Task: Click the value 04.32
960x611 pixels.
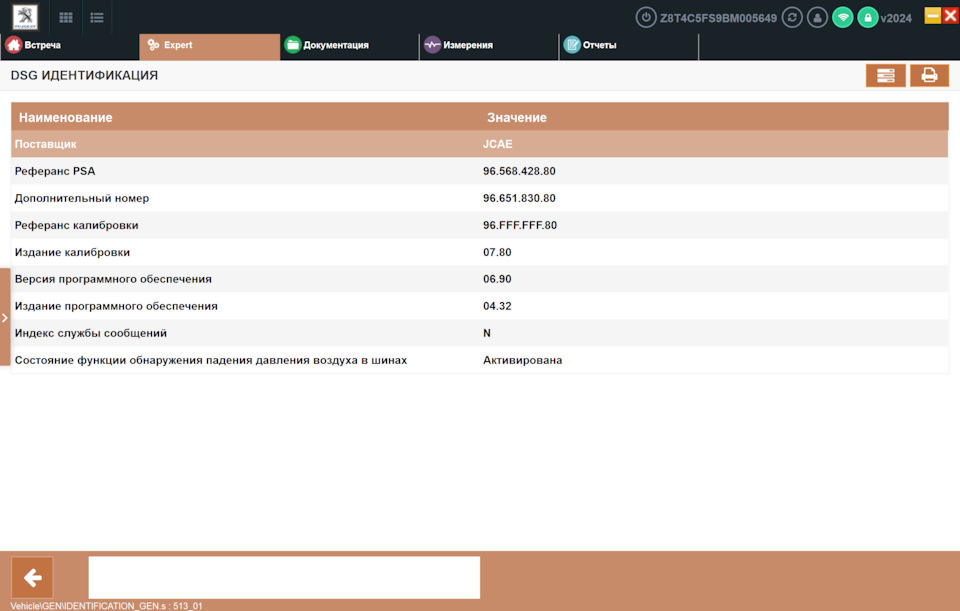Action: pyautogui.click(x=497, y=306)
